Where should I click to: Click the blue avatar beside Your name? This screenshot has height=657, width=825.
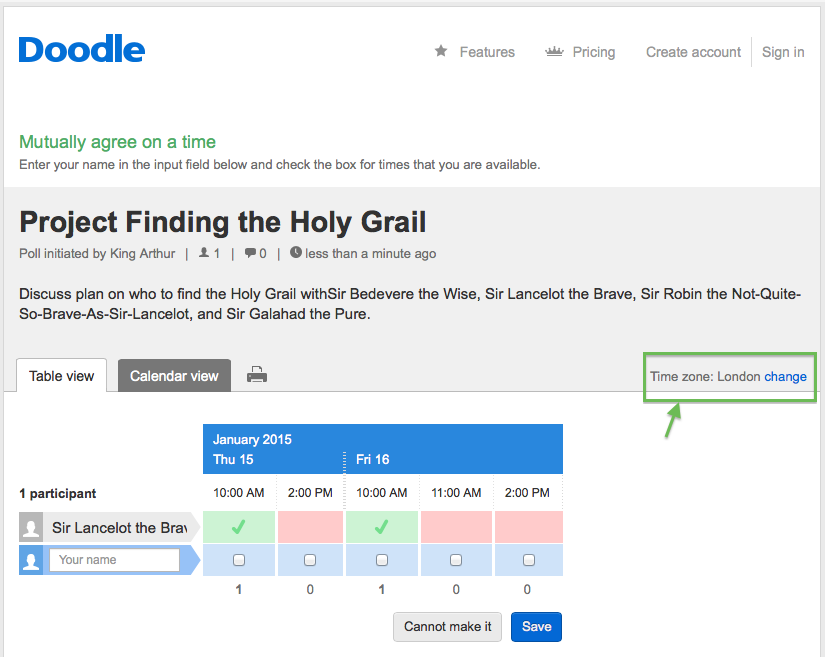31,560
